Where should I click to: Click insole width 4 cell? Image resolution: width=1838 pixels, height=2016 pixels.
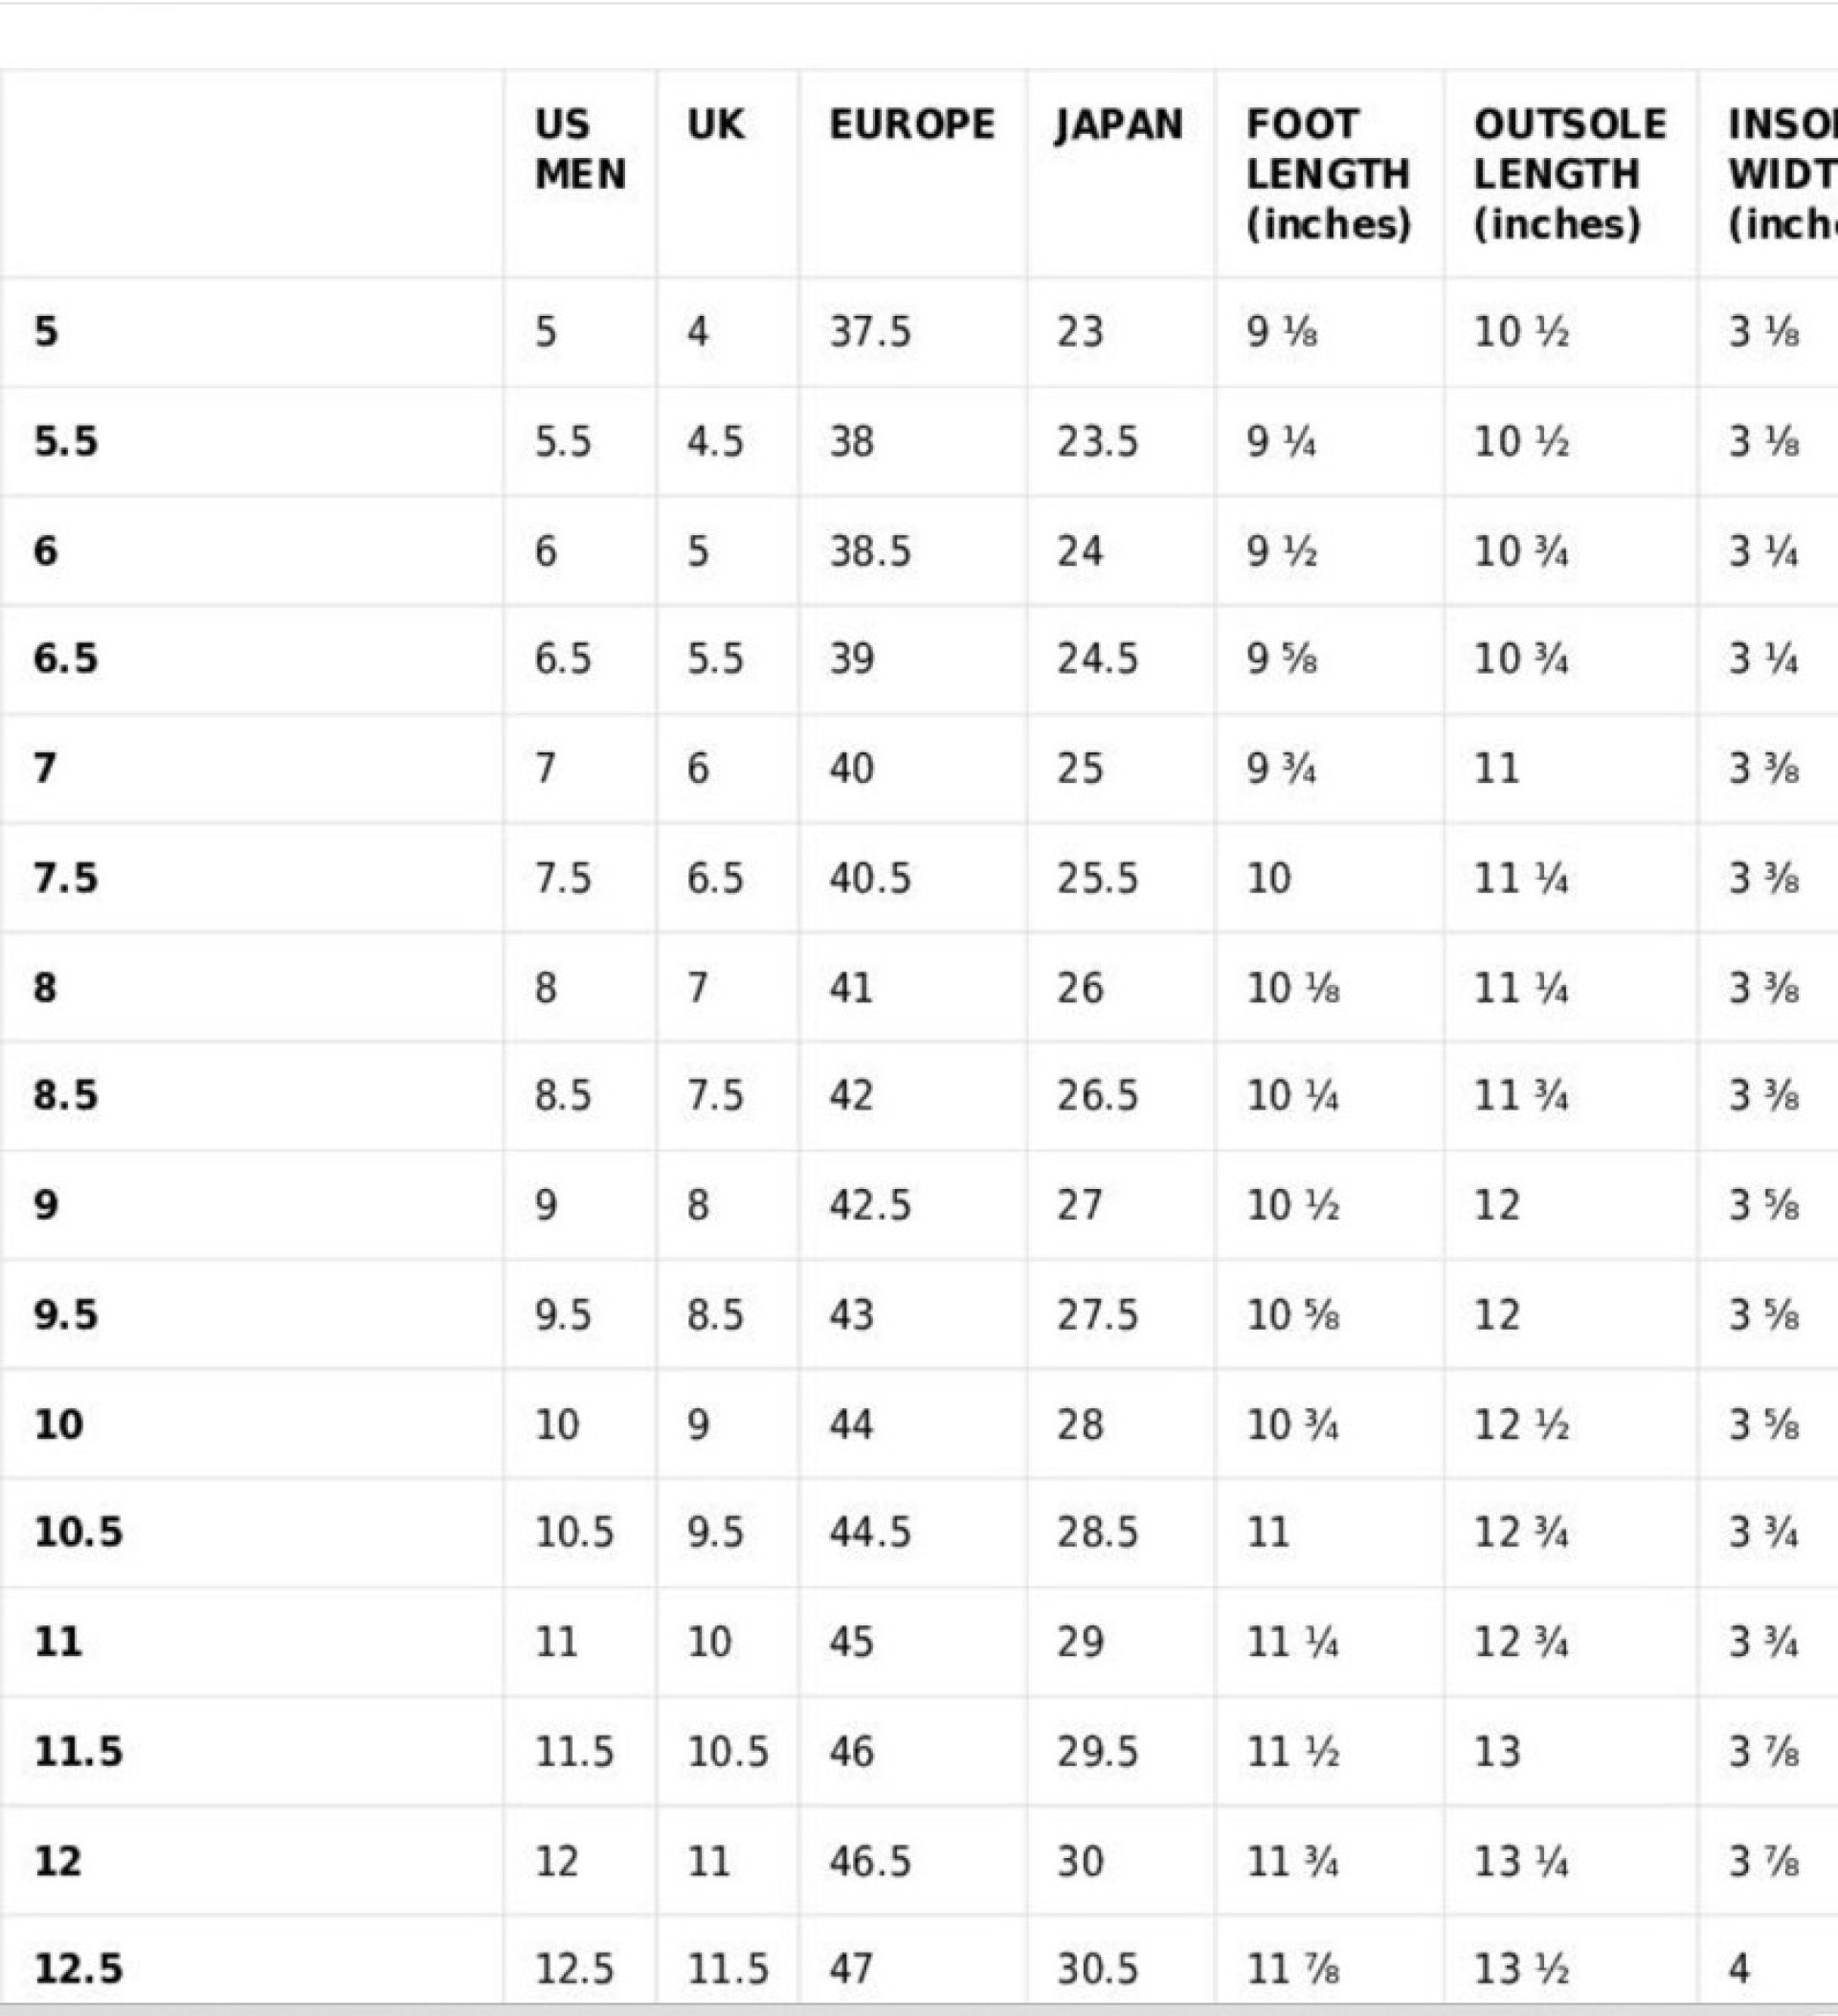tap(1740, 1969)
